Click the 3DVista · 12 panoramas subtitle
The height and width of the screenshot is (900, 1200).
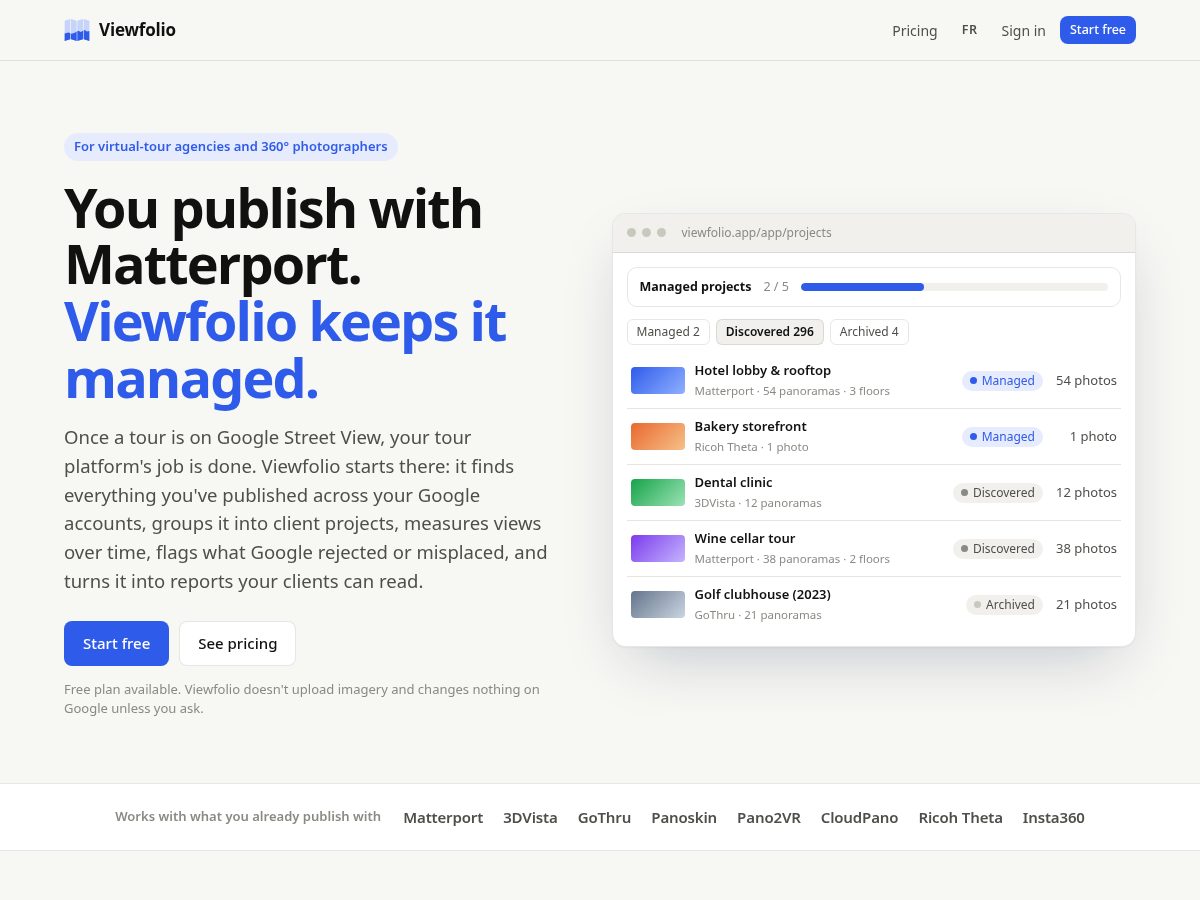point(758,503)
